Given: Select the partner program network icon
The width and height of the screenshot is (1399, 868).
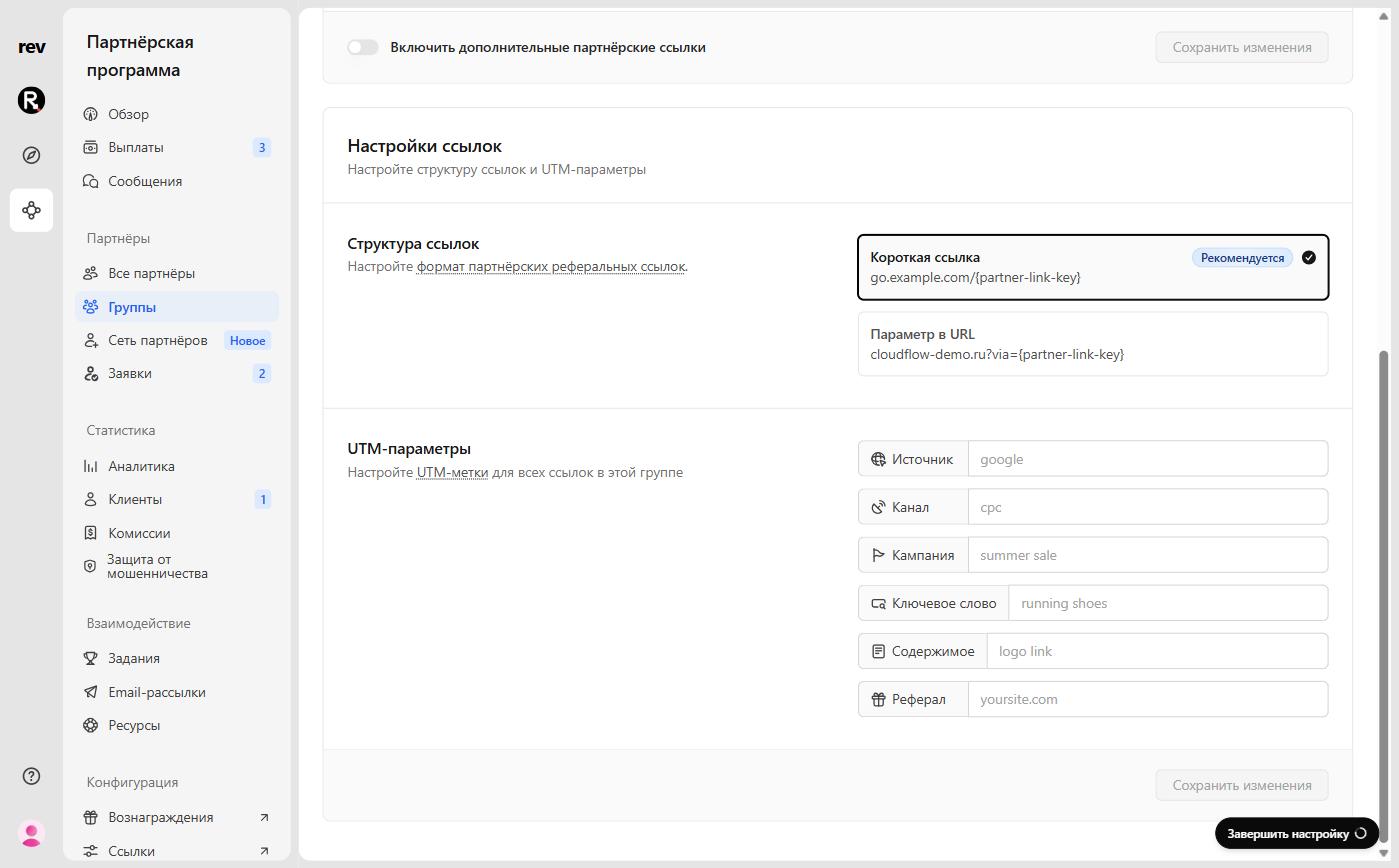Looking at the screenshot, I should click(x=31, y=210).
